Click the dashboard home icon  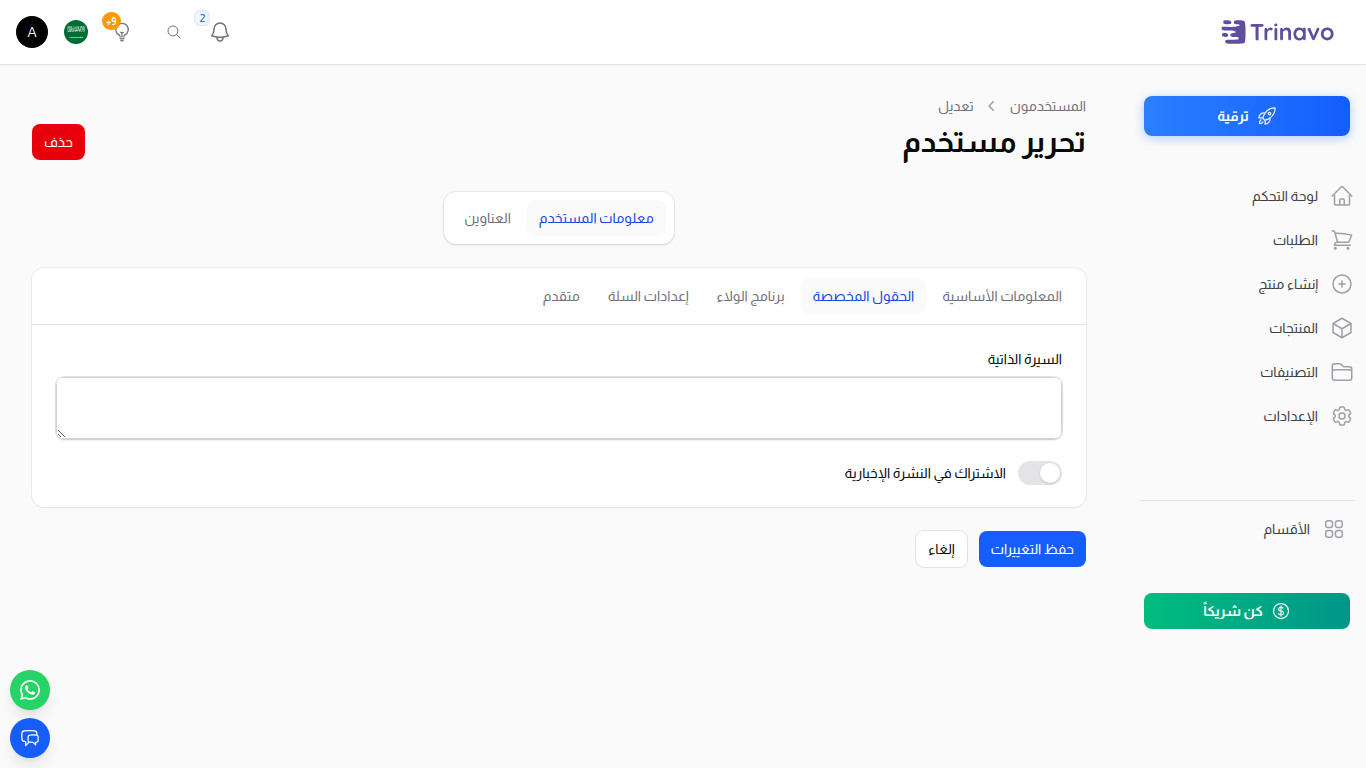point(1342,196)
